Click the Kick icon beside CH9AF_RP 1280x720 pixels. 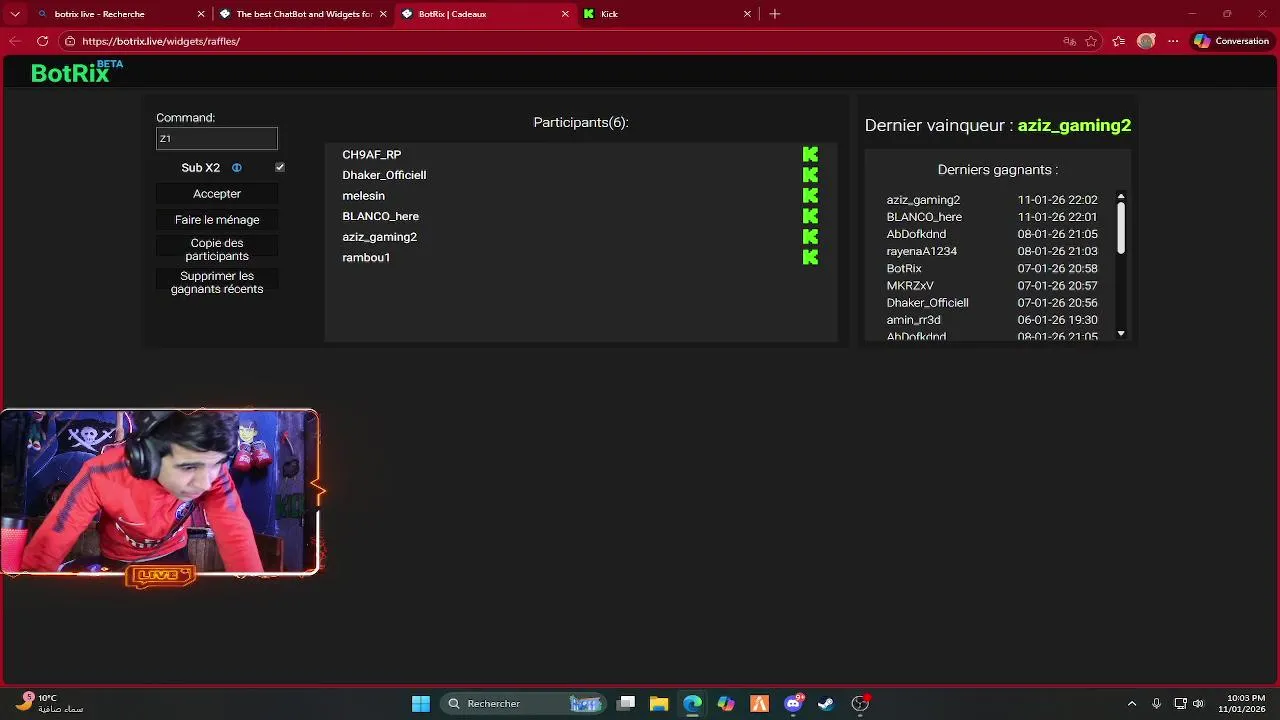pos(810,154)
